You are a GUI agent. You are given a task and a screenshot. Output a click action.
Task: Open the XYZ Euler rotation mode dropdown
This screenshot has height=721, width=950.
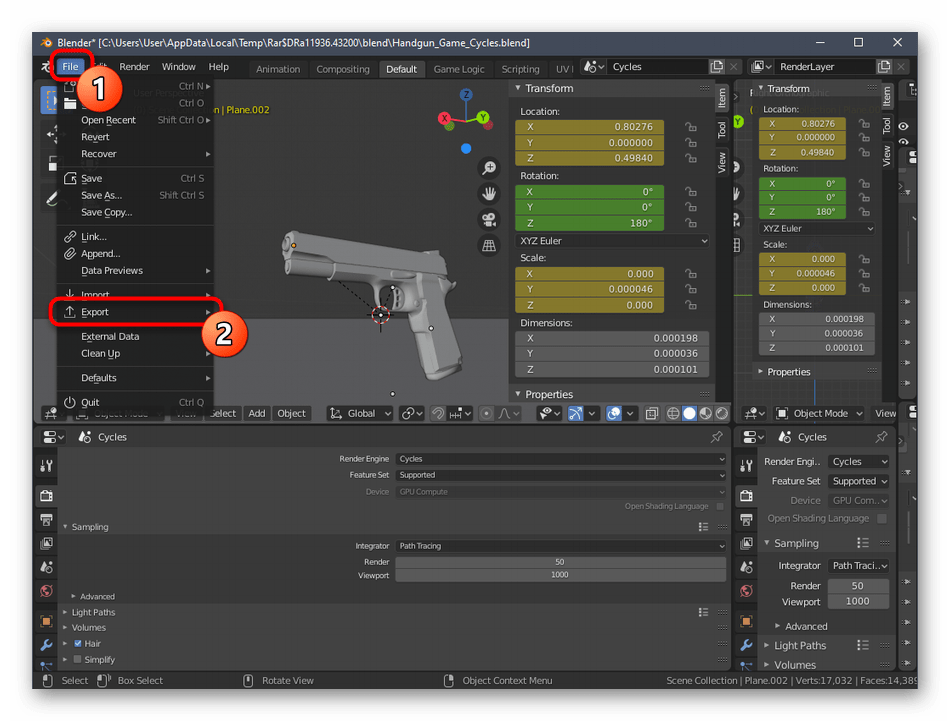pyautogui.click(x=612, y=241)
